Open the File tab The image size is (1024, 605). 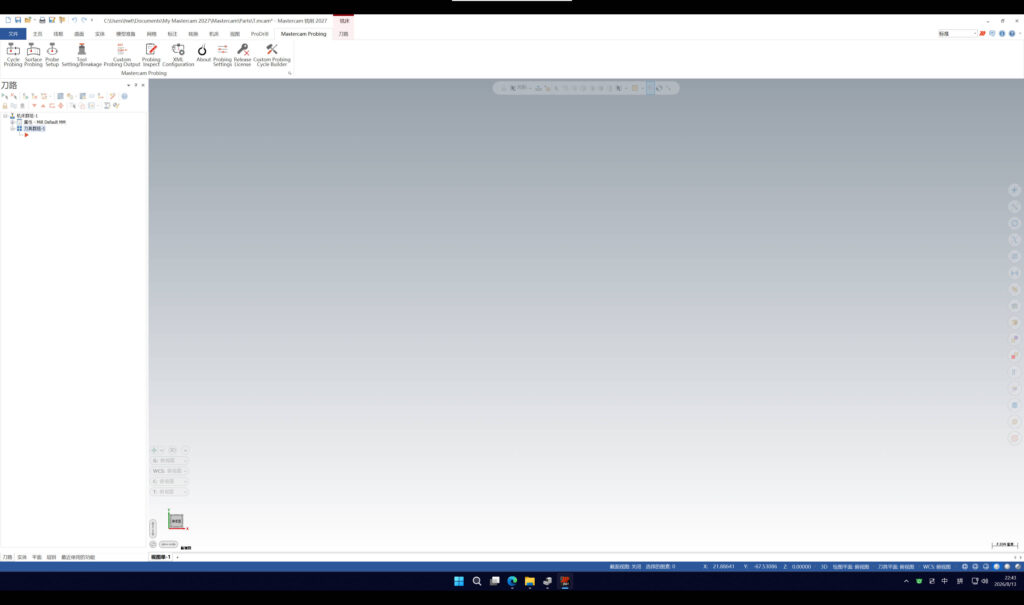(x=13, y=34)
